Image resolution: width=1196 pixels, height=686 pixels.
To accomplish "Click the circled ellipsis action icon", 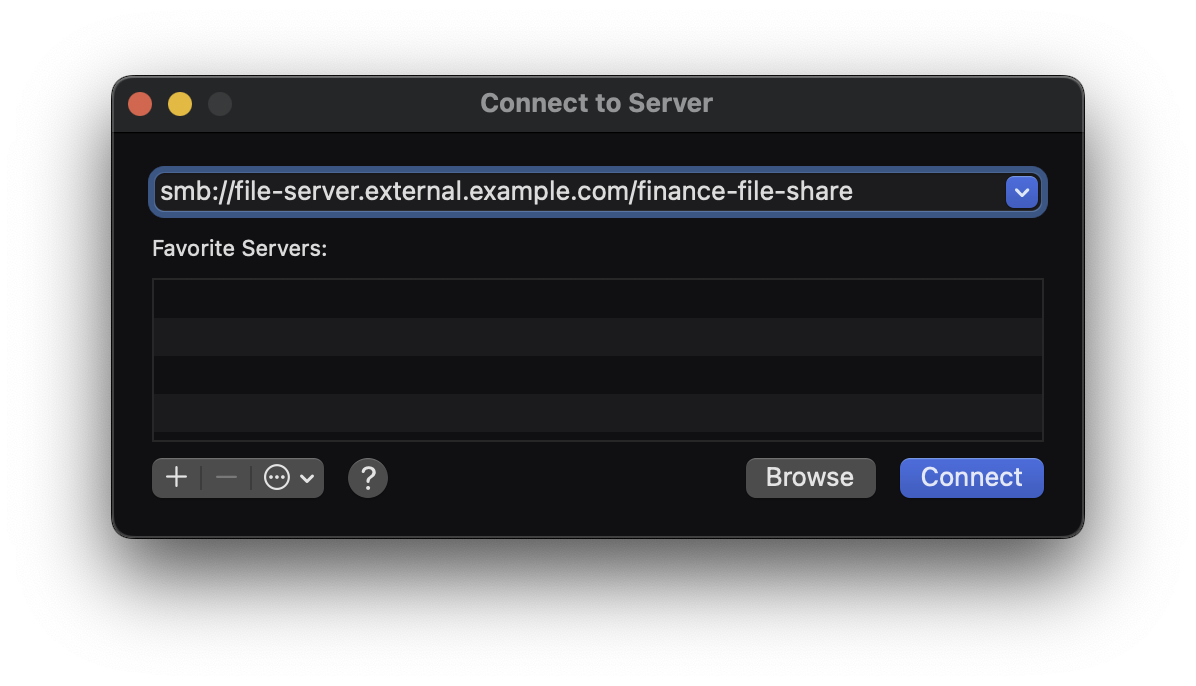I will [276, 477].
